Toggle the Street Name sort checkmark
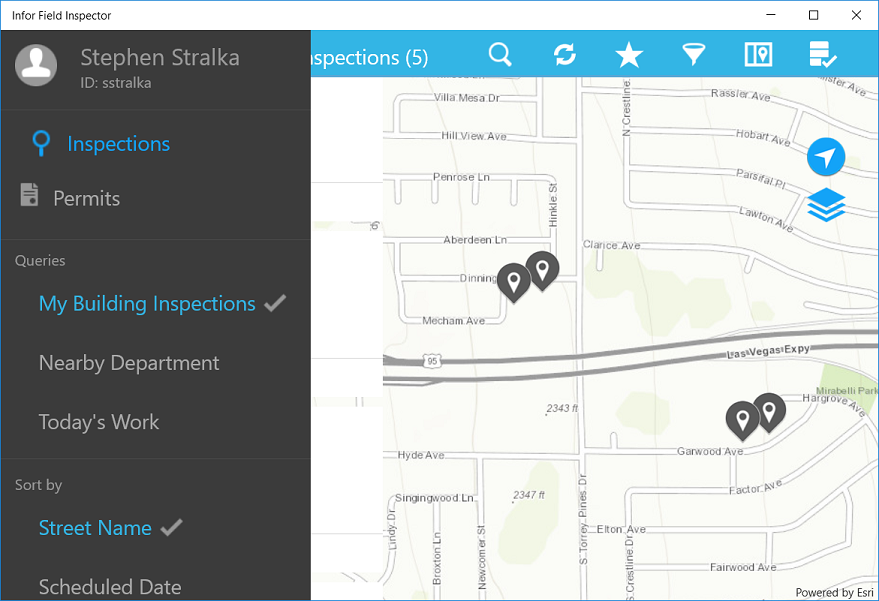Image resolution: width=879 pixels, height=601 pixels. [x=169, y=526]
